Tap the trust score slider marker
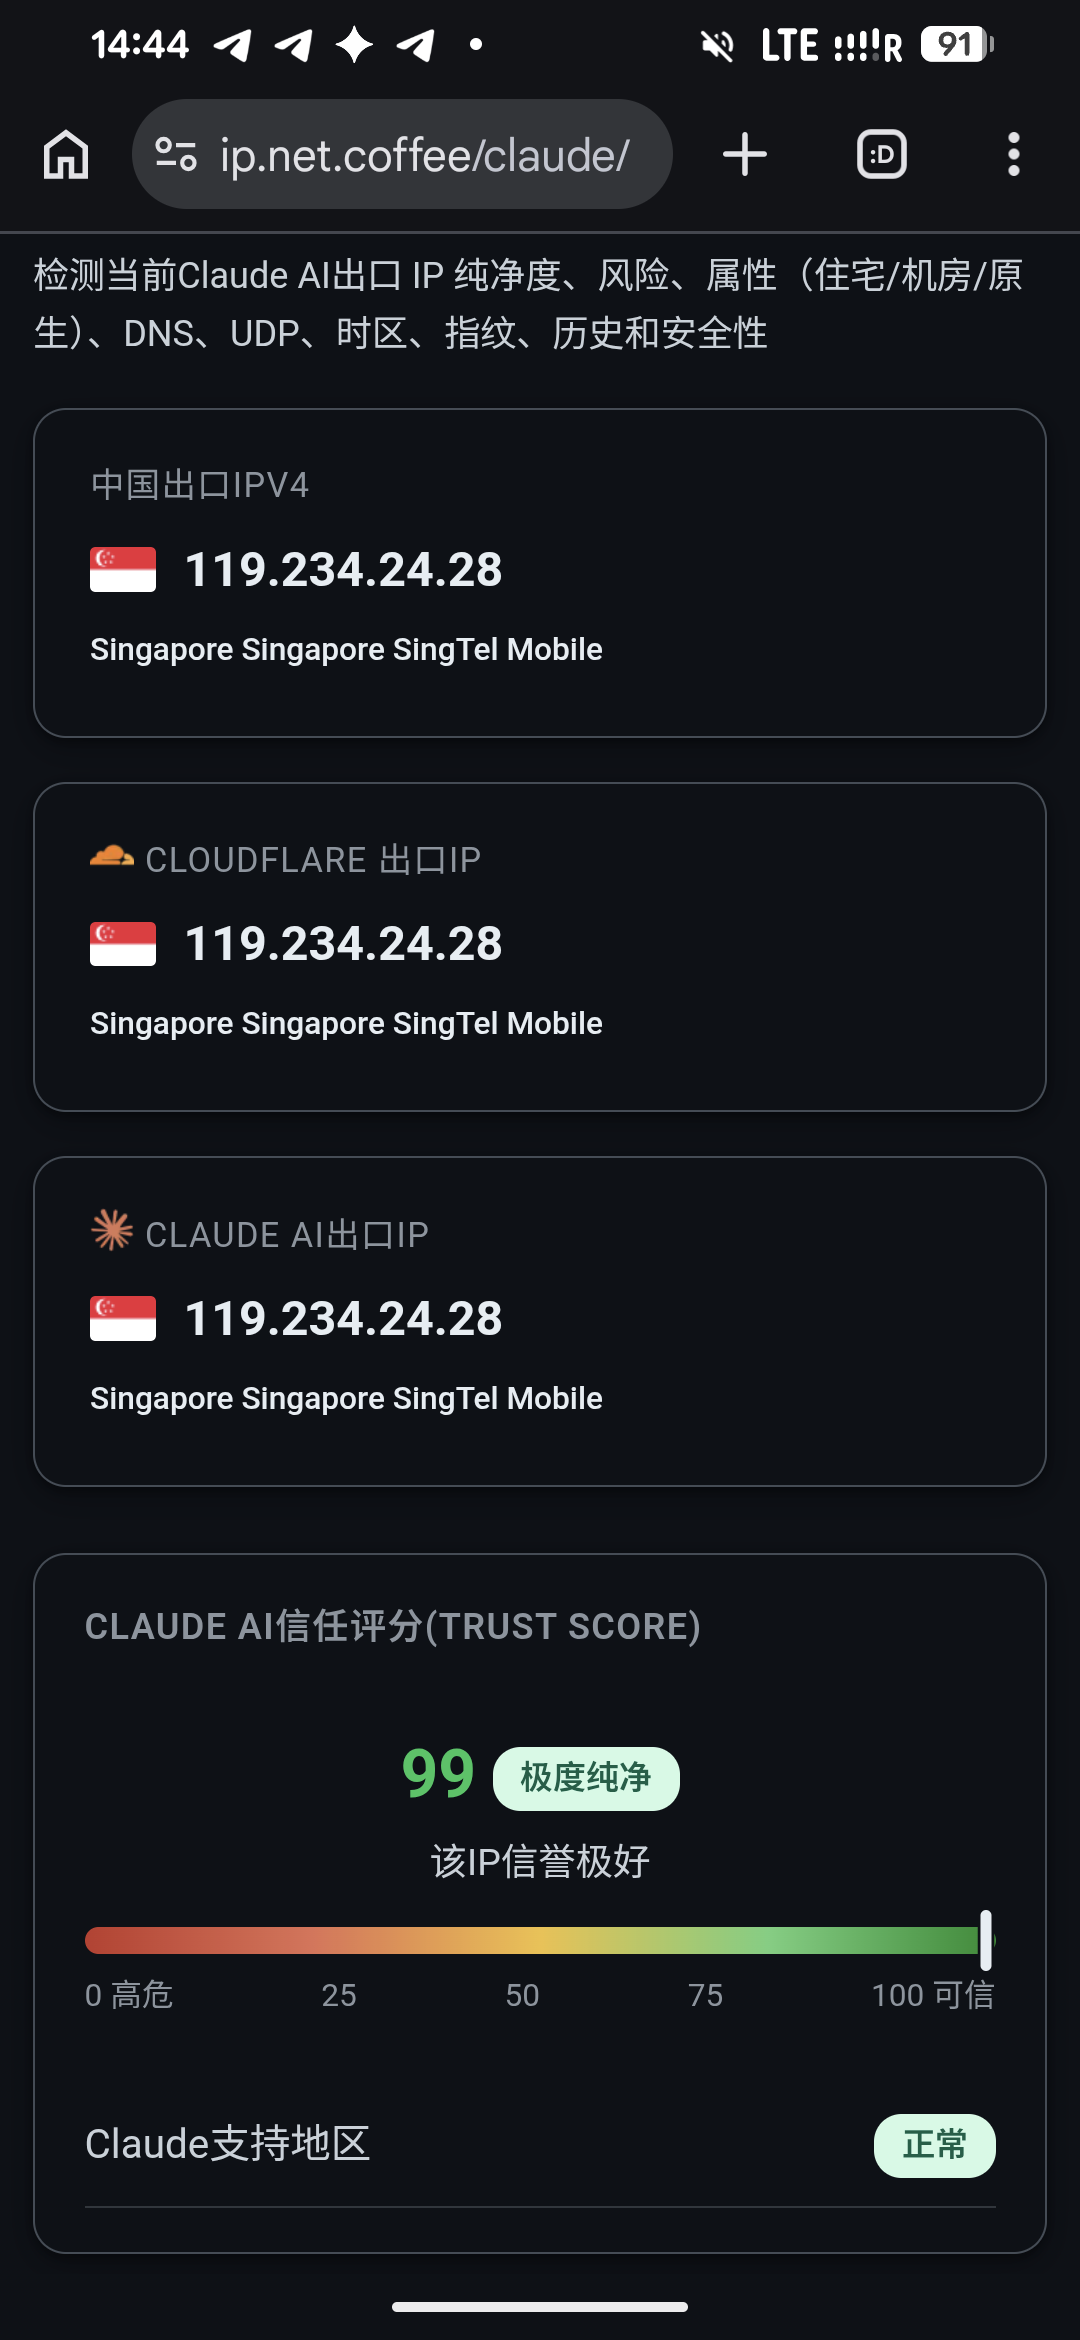Viewport: 1080px width, 2340px height. pyautogui.click(x=986, y=1940)
